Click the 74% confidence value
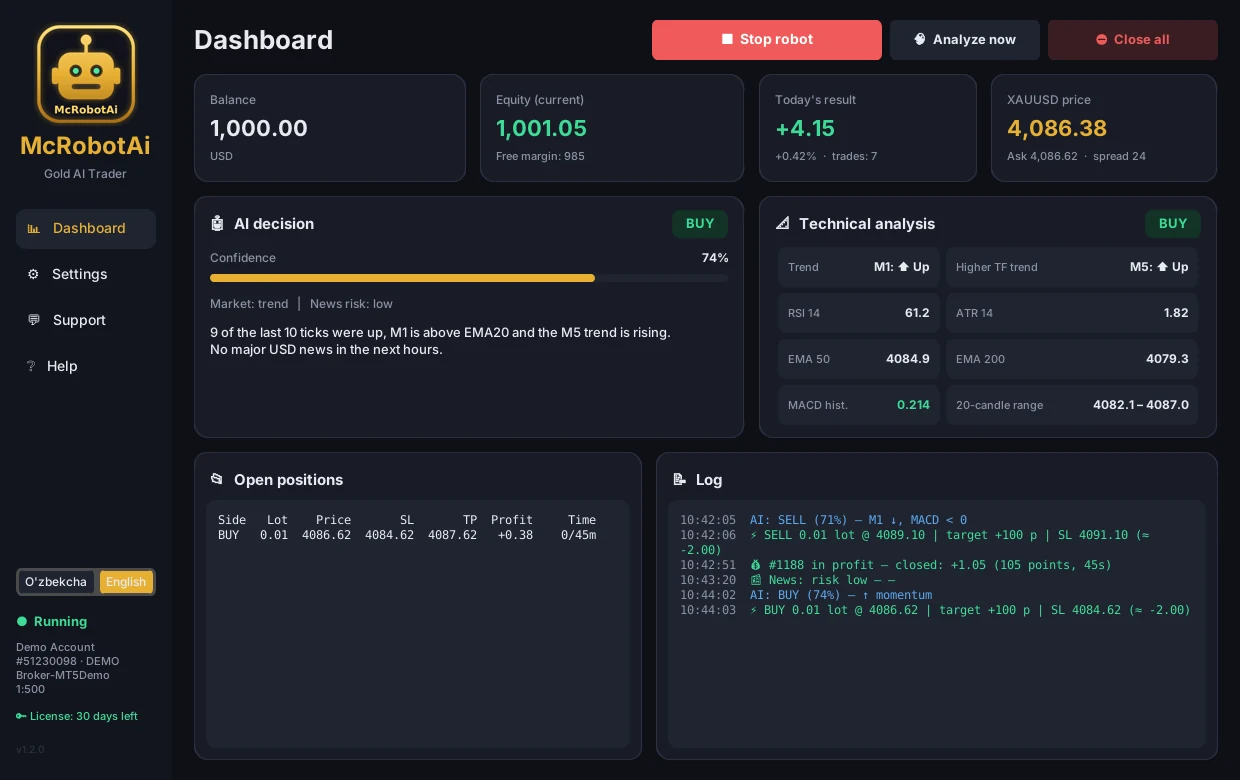 pos(715,258)
